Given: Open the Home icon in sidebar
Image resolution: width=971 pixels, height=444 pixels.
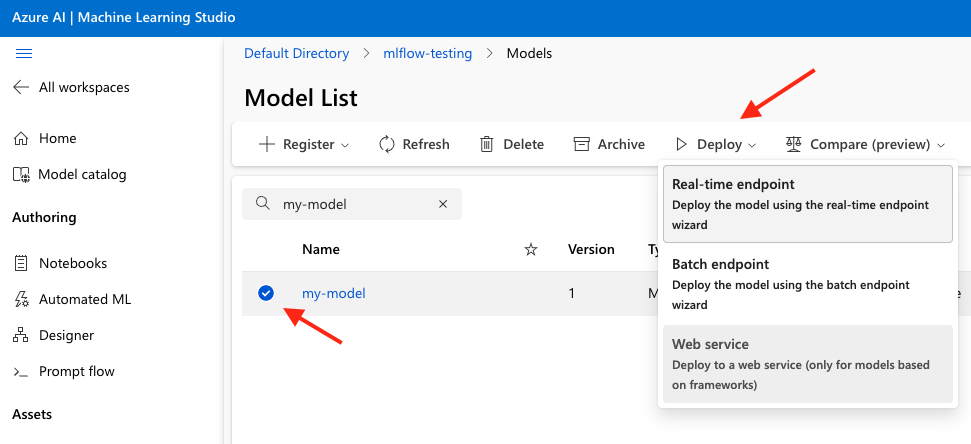Looking at the screenshot, I should pyautogui.click(x=21, y=138).
